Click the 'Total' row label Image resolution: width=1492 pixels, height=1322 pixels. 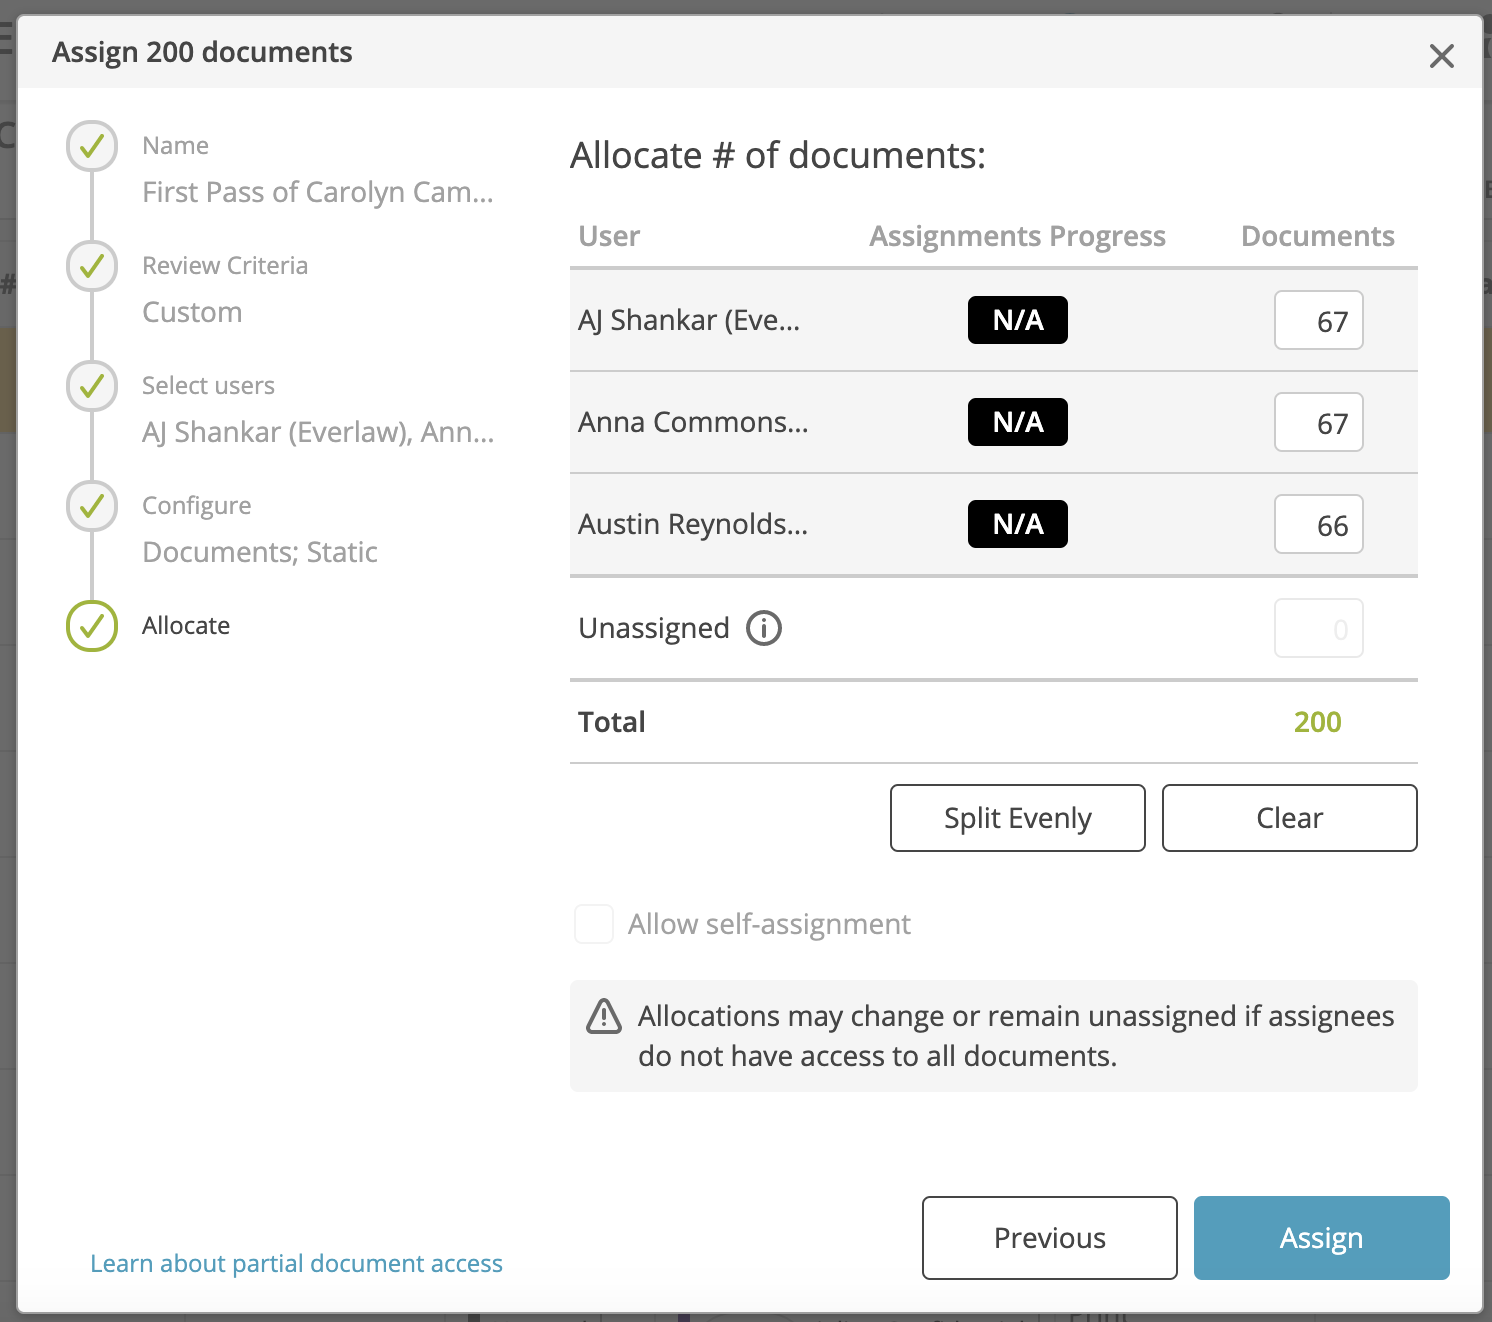tap(612, 722)
